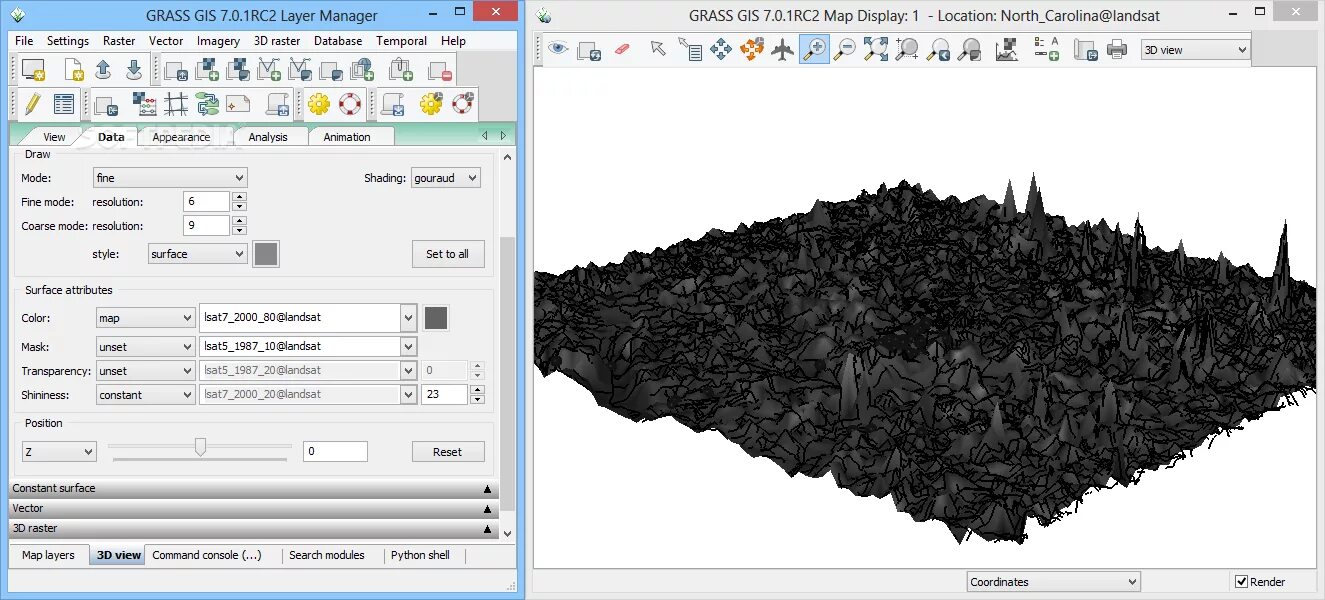Click the print map display icon
Viewport: 1325px width, 600px height.
(x=1117, y=49)
